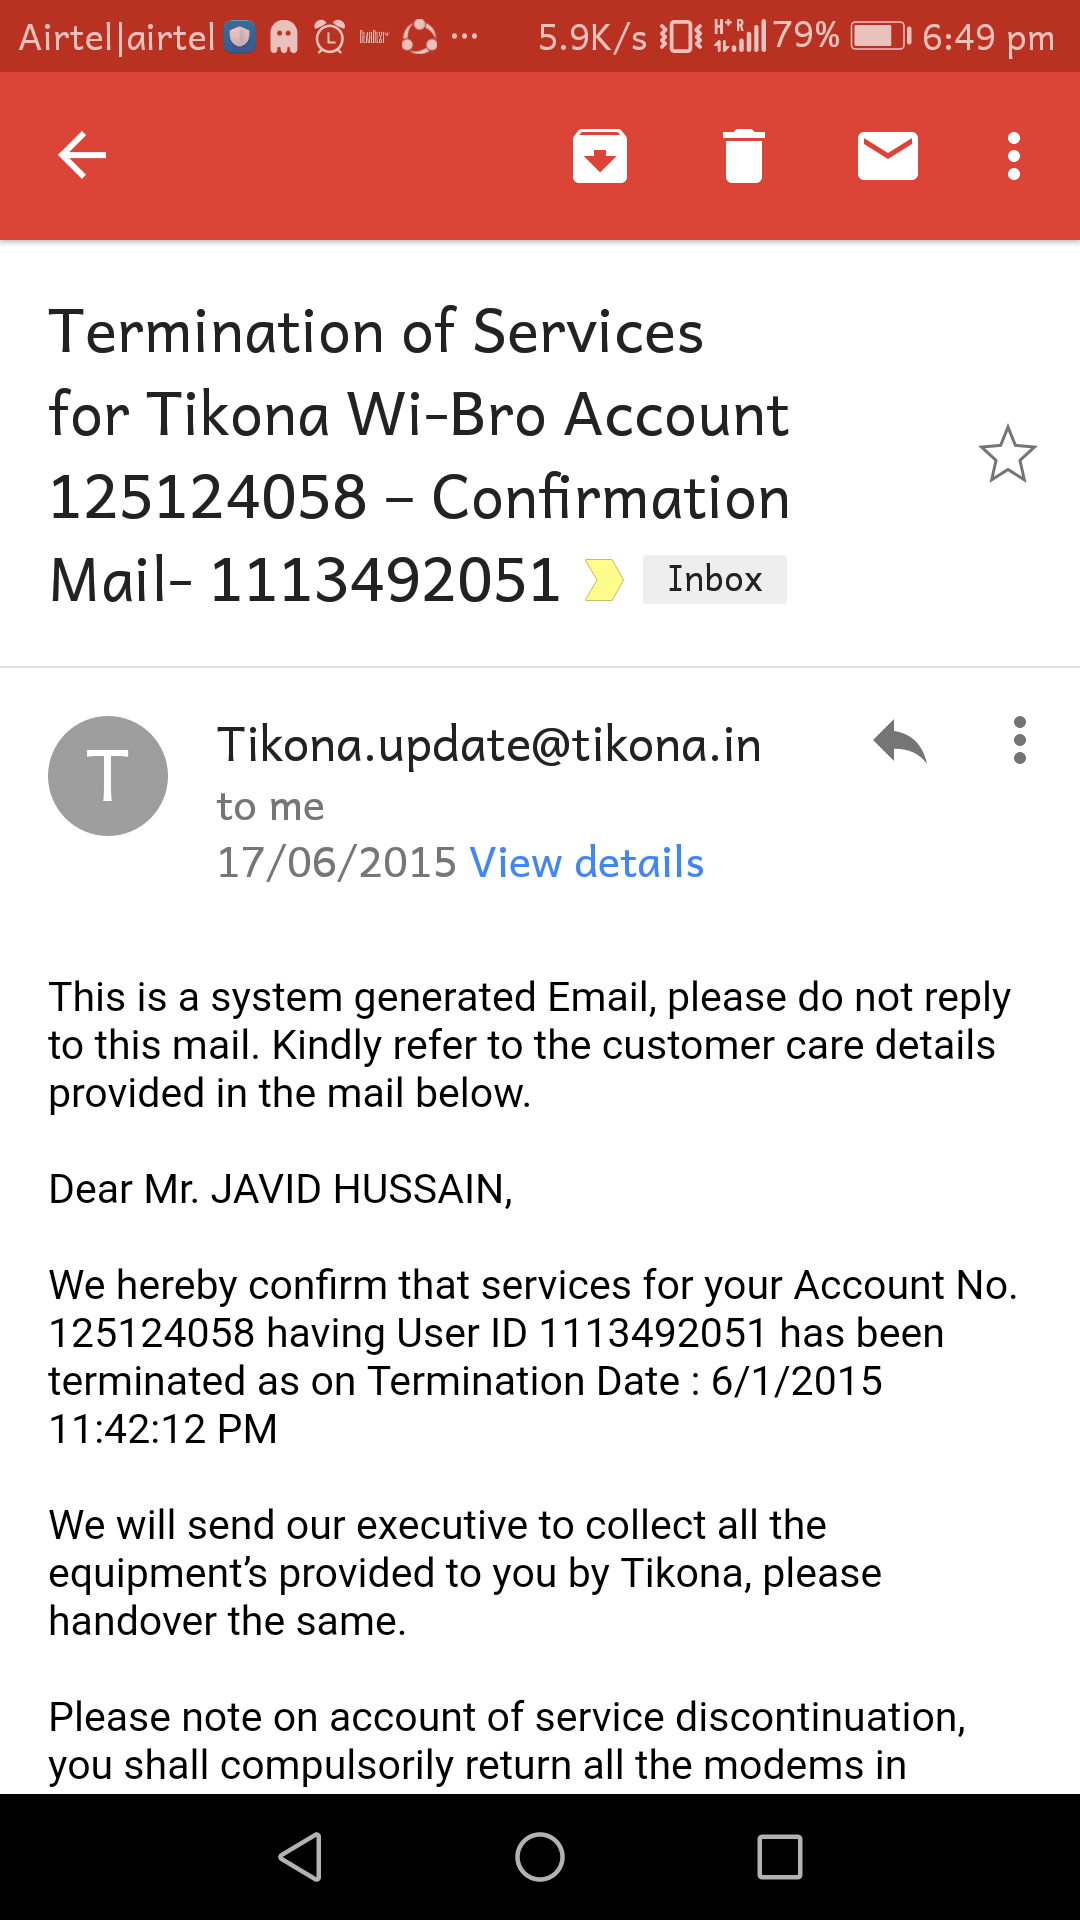The image size is (1080, 1920).
Task: Tap the Inbox label chip
Action: pyautogui.click(x=714, y=579)
